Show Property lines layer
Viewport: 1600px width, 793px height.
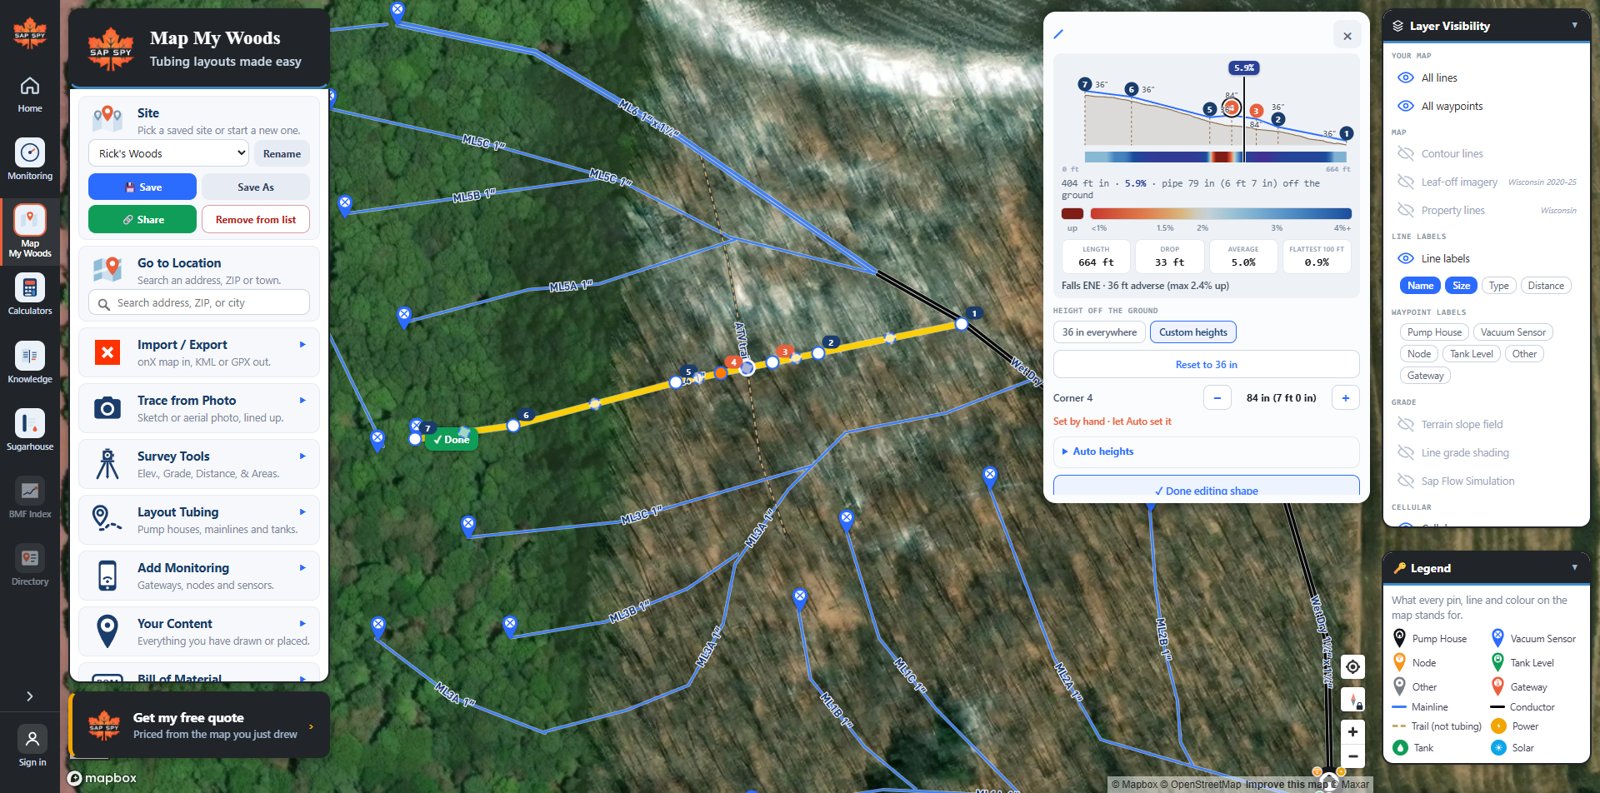coord(1405,210)
